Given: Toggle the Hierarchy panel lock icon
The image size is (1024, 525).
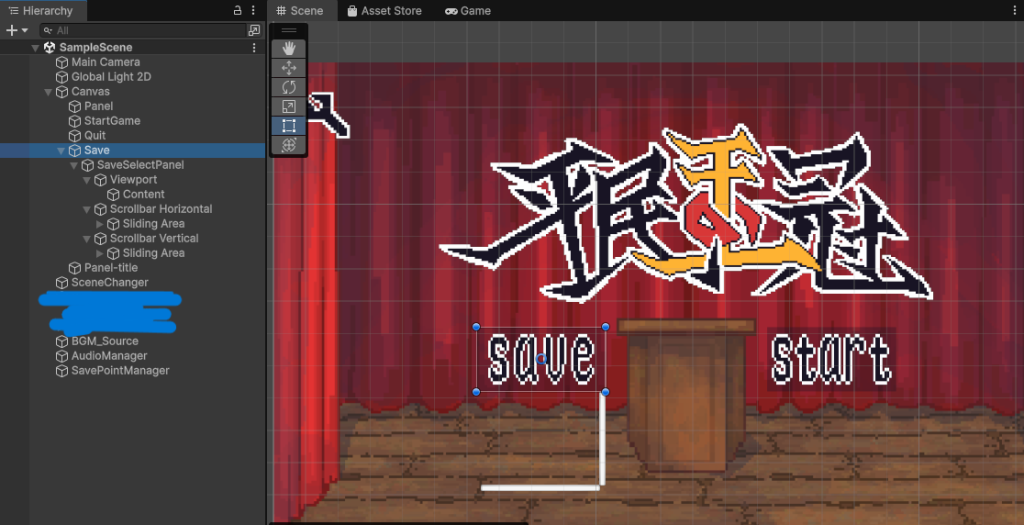Looking at the screenshot, I should click(x=238, y=10).
